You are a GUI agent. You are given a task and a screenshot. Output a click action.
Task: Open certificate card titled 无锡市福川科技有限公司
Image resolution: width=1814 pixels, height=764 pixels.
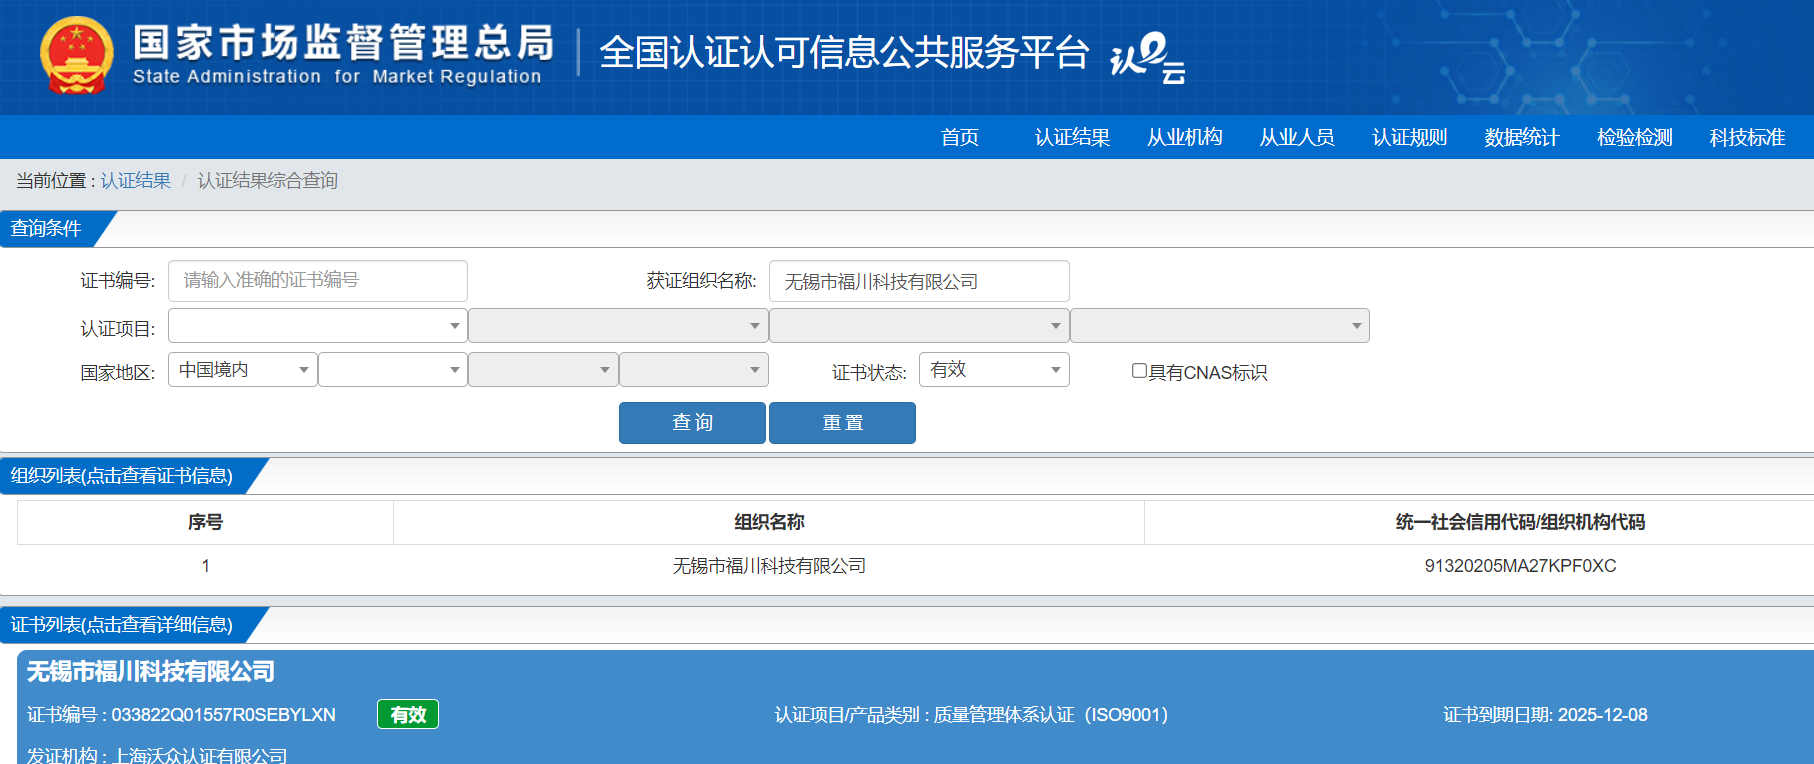[151, 671]
